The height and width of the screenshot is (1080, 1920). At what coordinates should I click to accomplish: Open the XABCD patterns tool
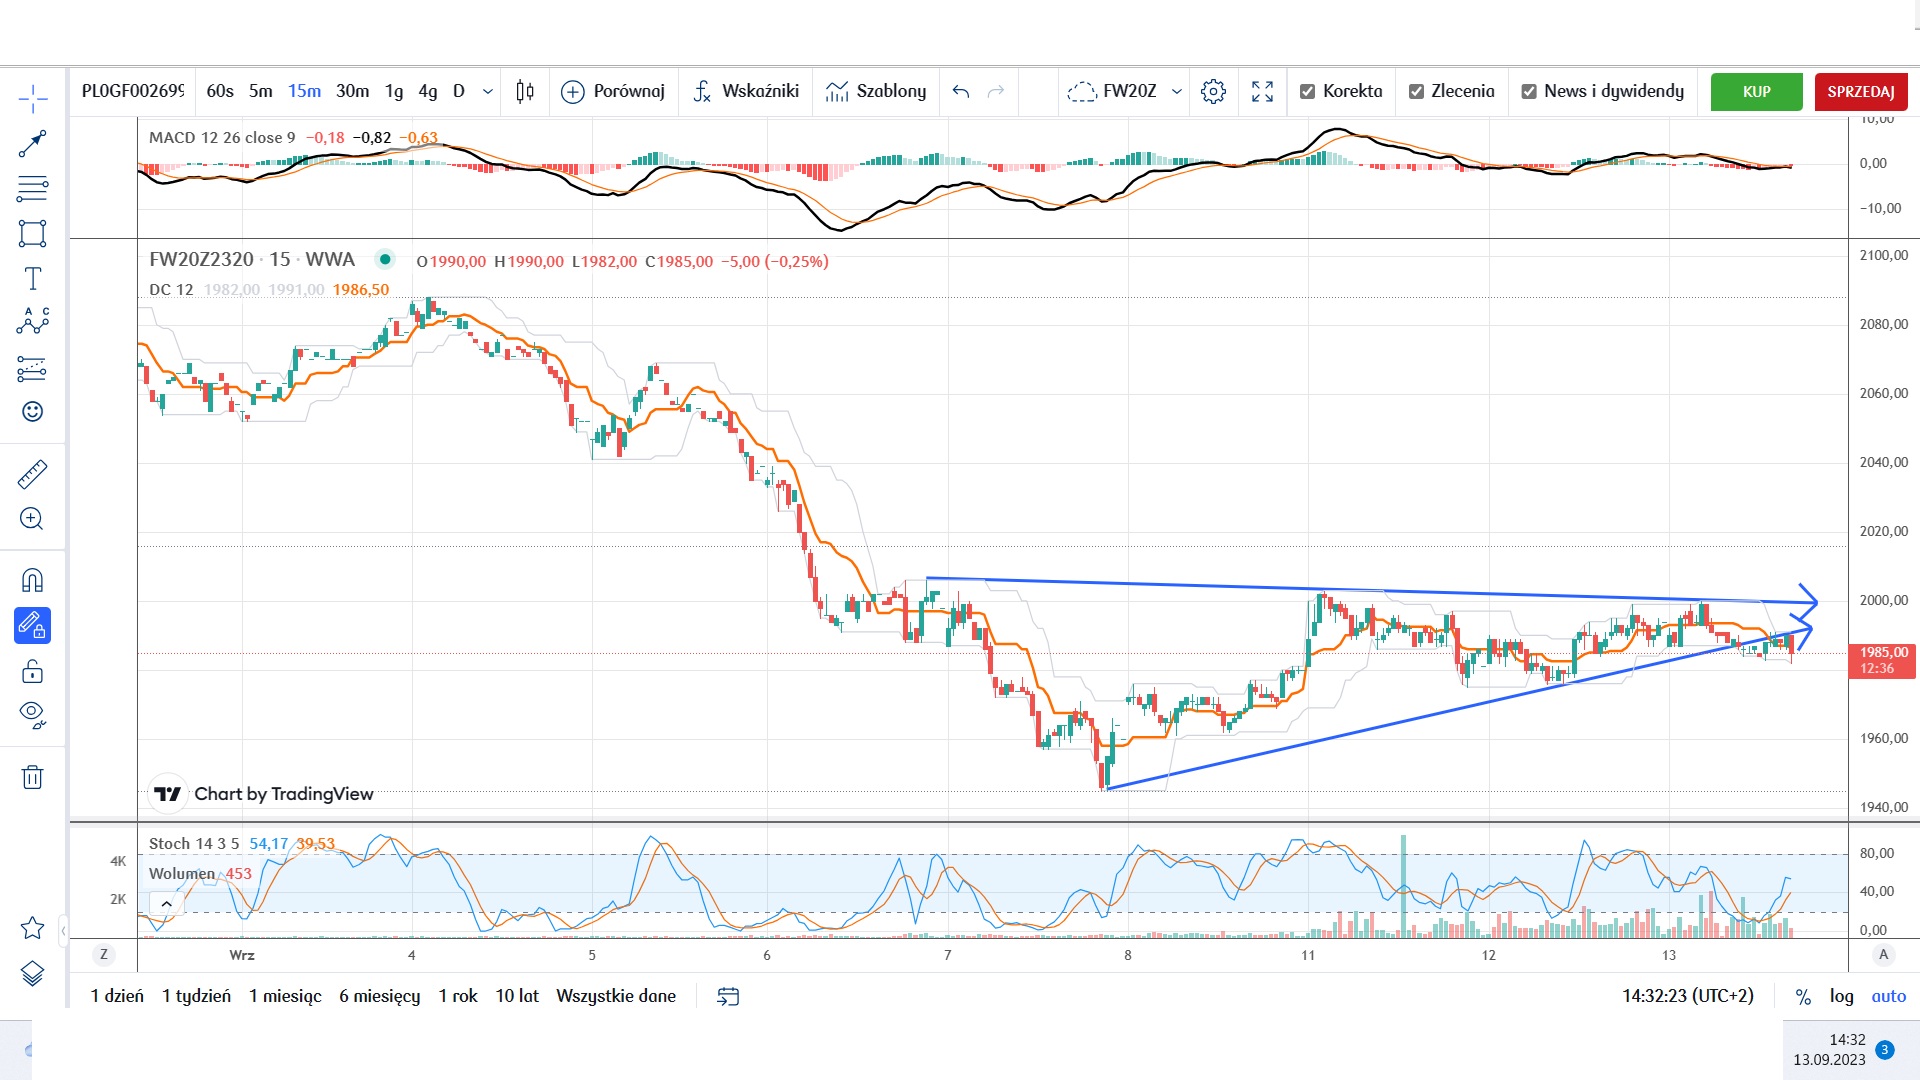pos(32,321)
